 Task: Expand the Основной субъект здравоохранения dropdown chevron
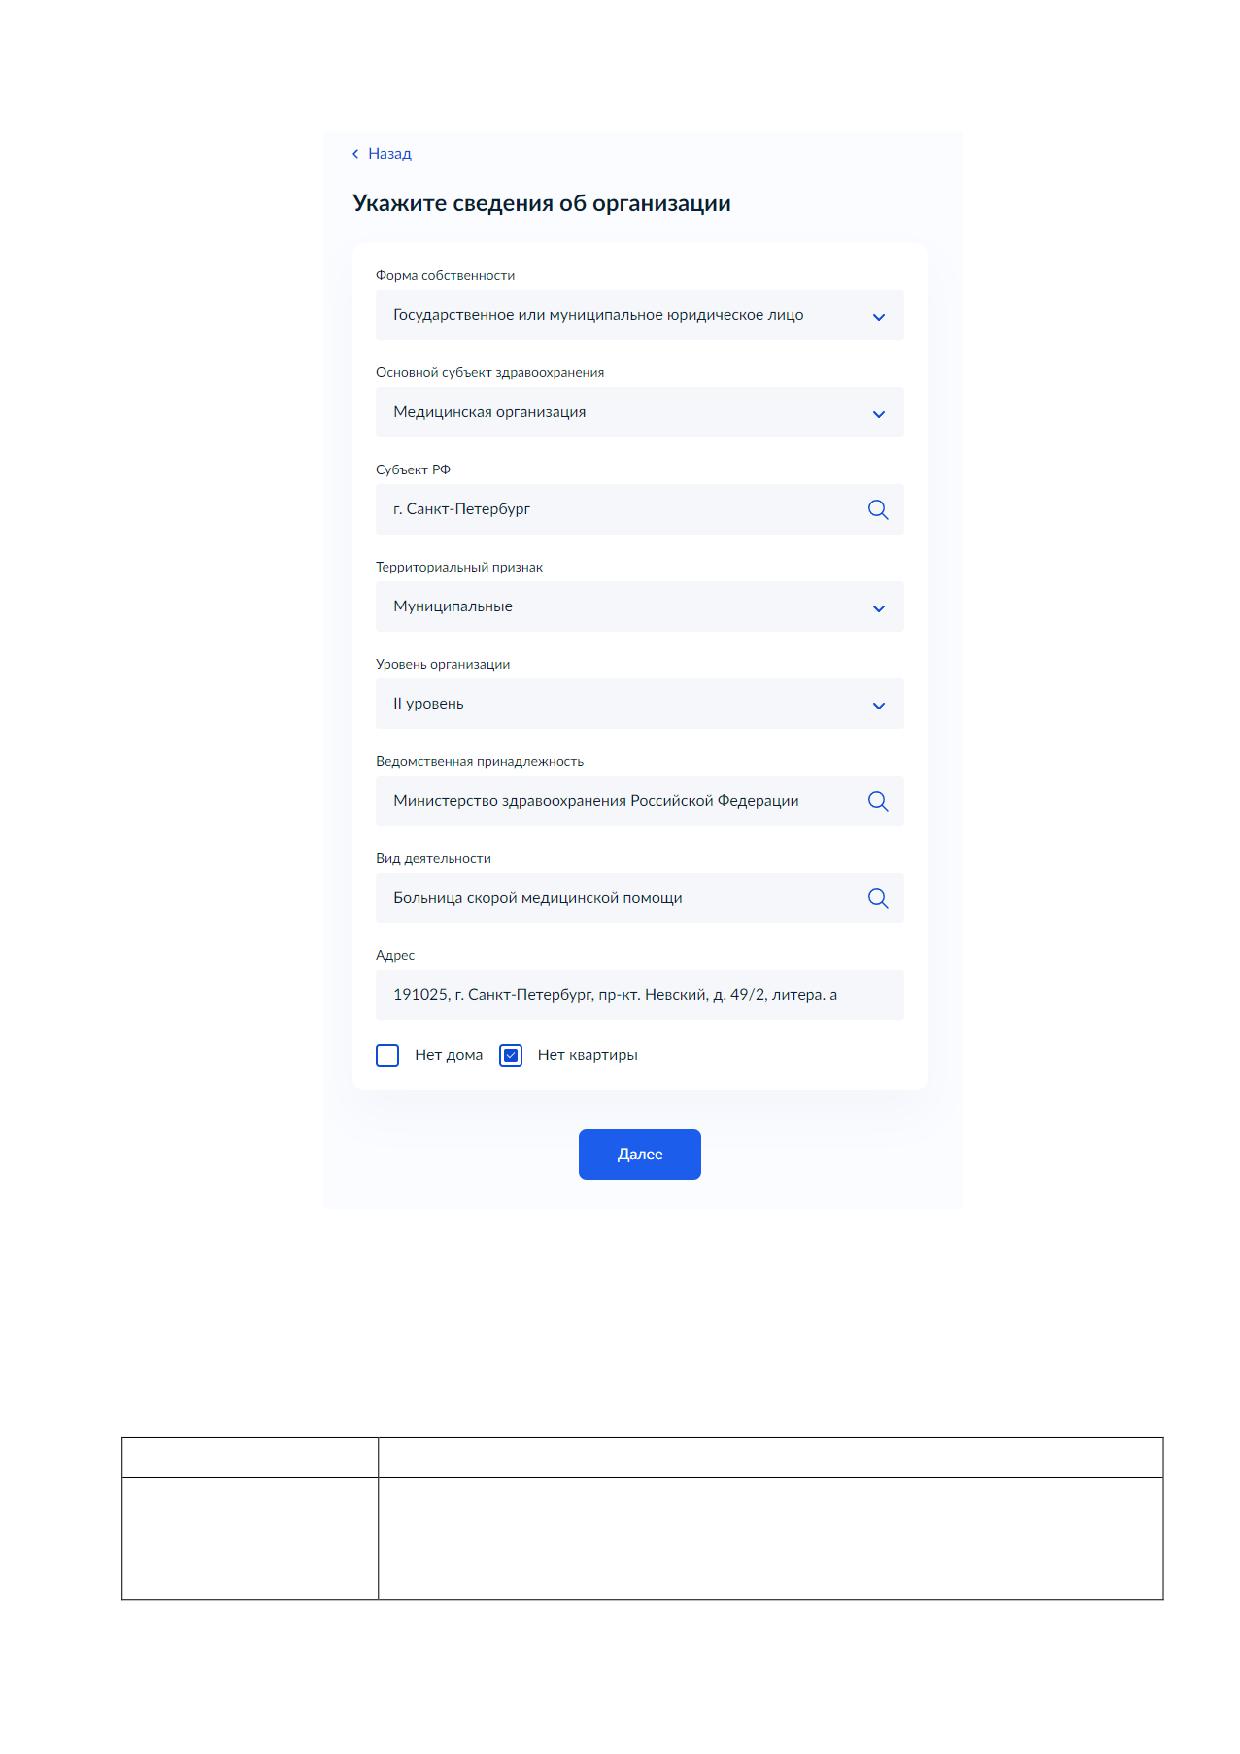[x=879, y=414]
